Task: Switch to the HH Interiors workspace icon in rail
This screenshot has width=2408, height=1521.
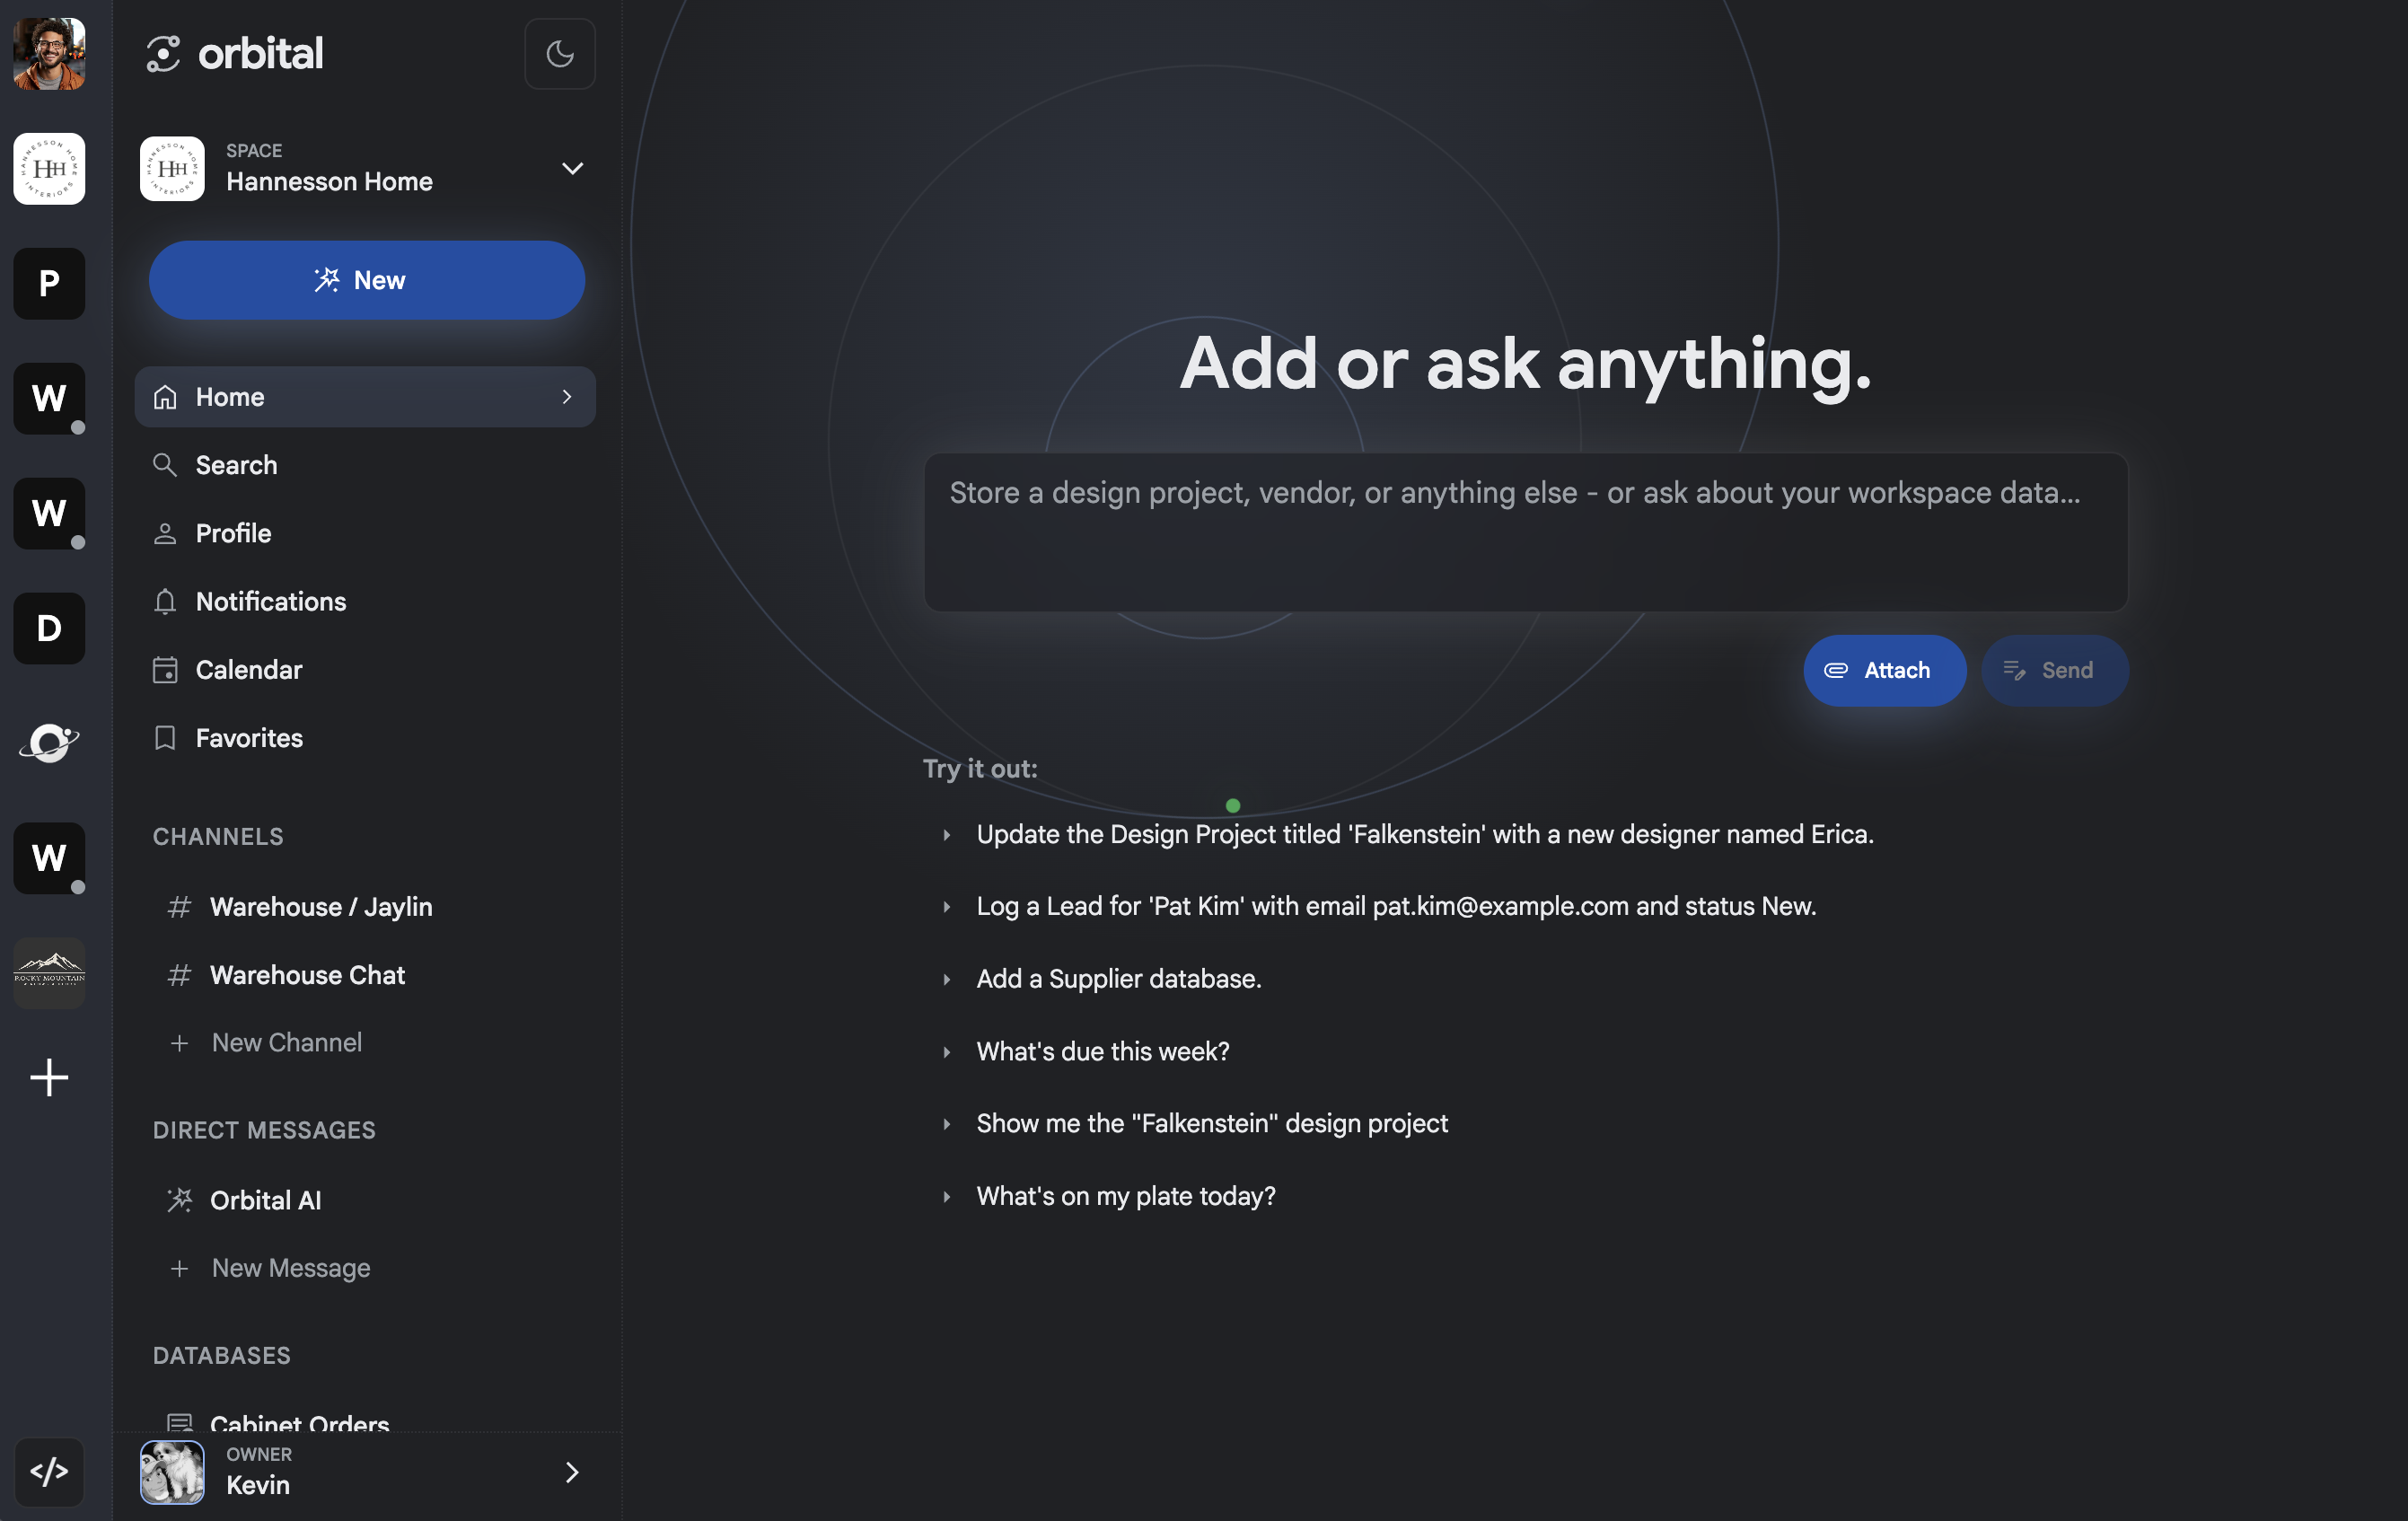Action: point(49,169)
